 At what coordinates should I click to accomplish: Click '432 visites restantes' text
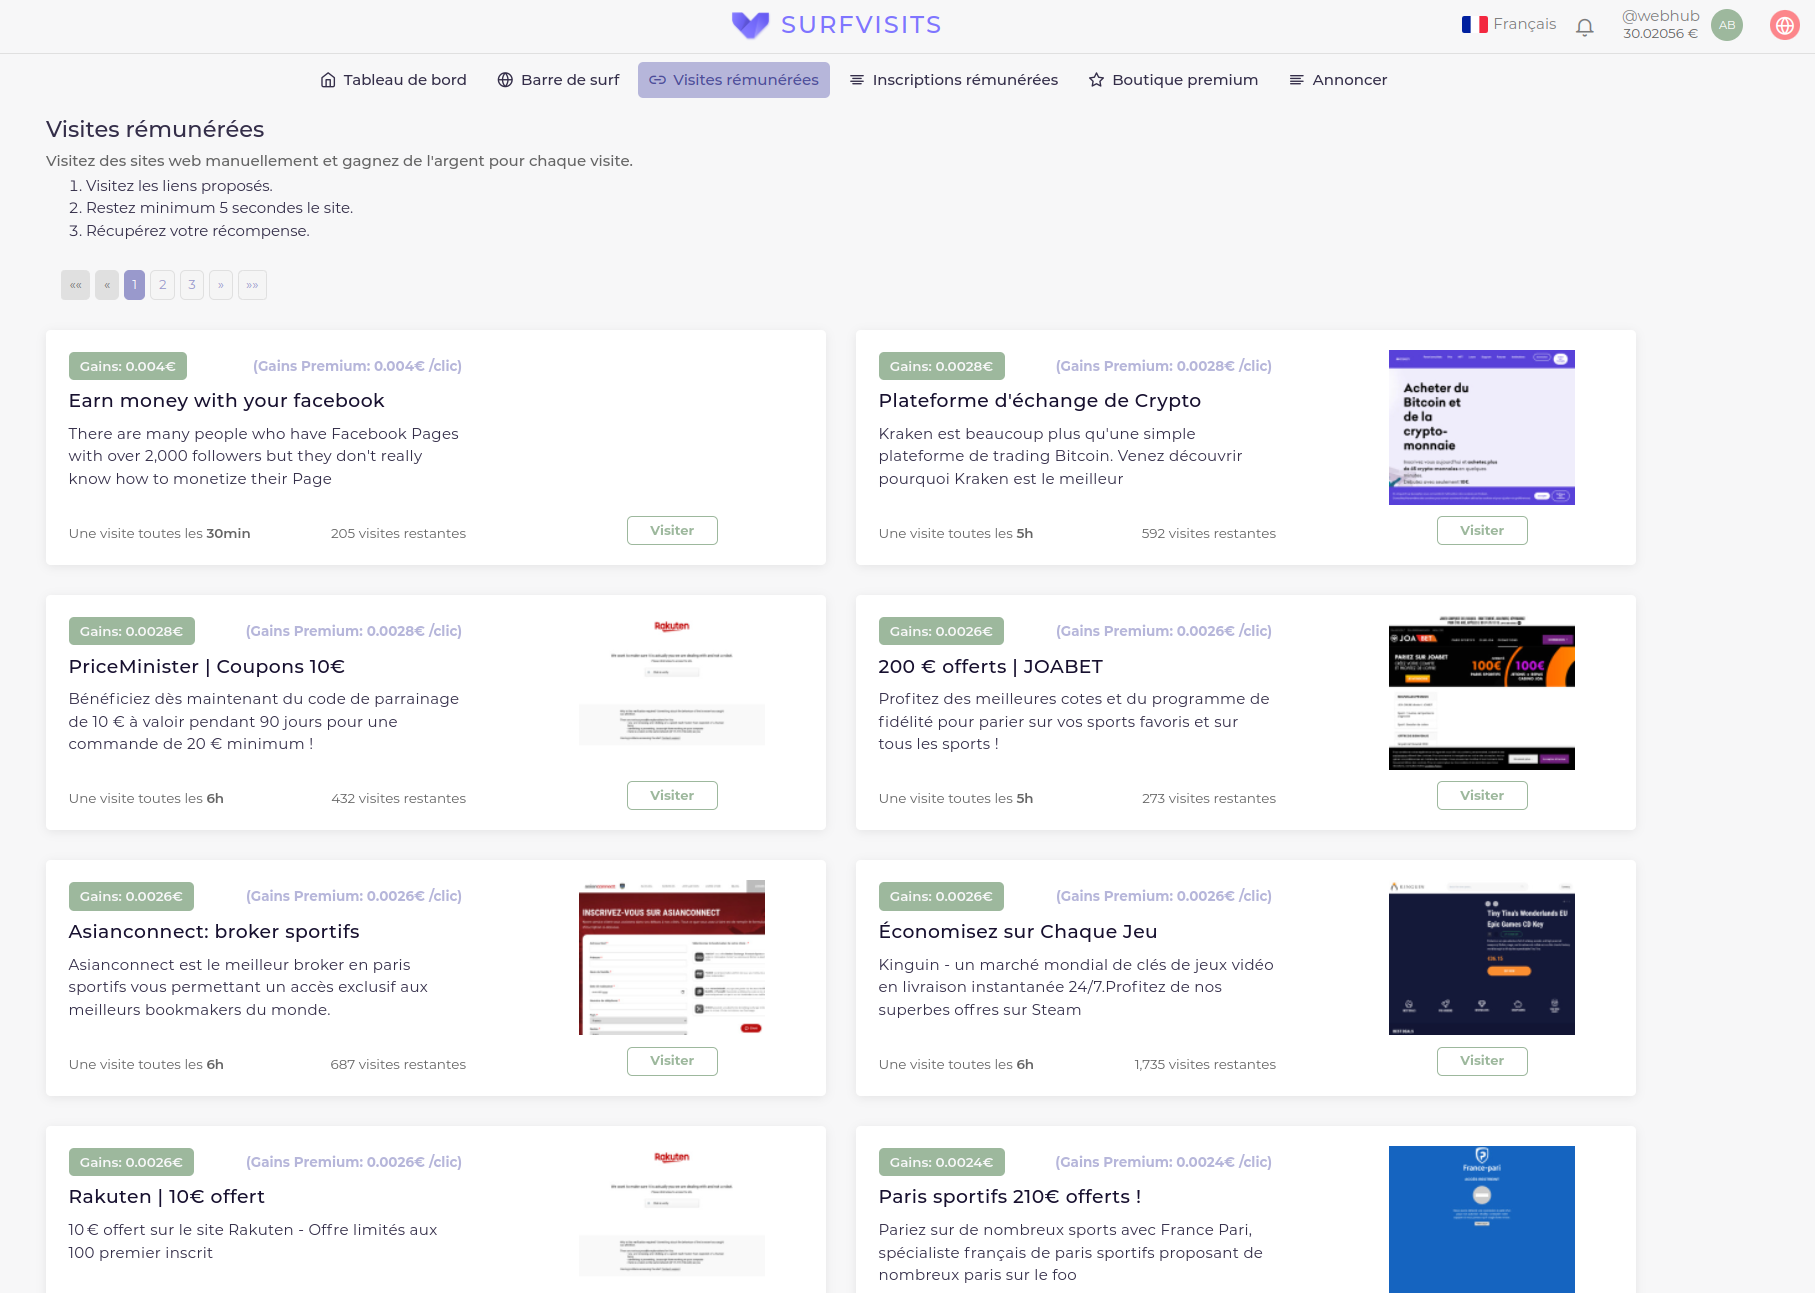[x=398, y=799]
